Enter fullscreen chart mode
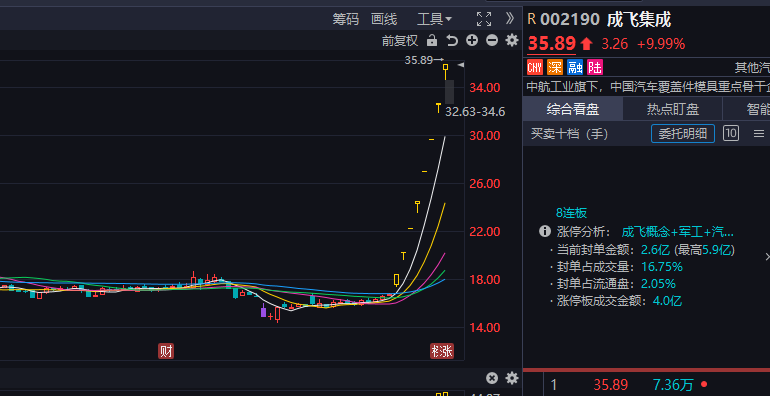This screenshot has height=396, width=770. (484, 19)
